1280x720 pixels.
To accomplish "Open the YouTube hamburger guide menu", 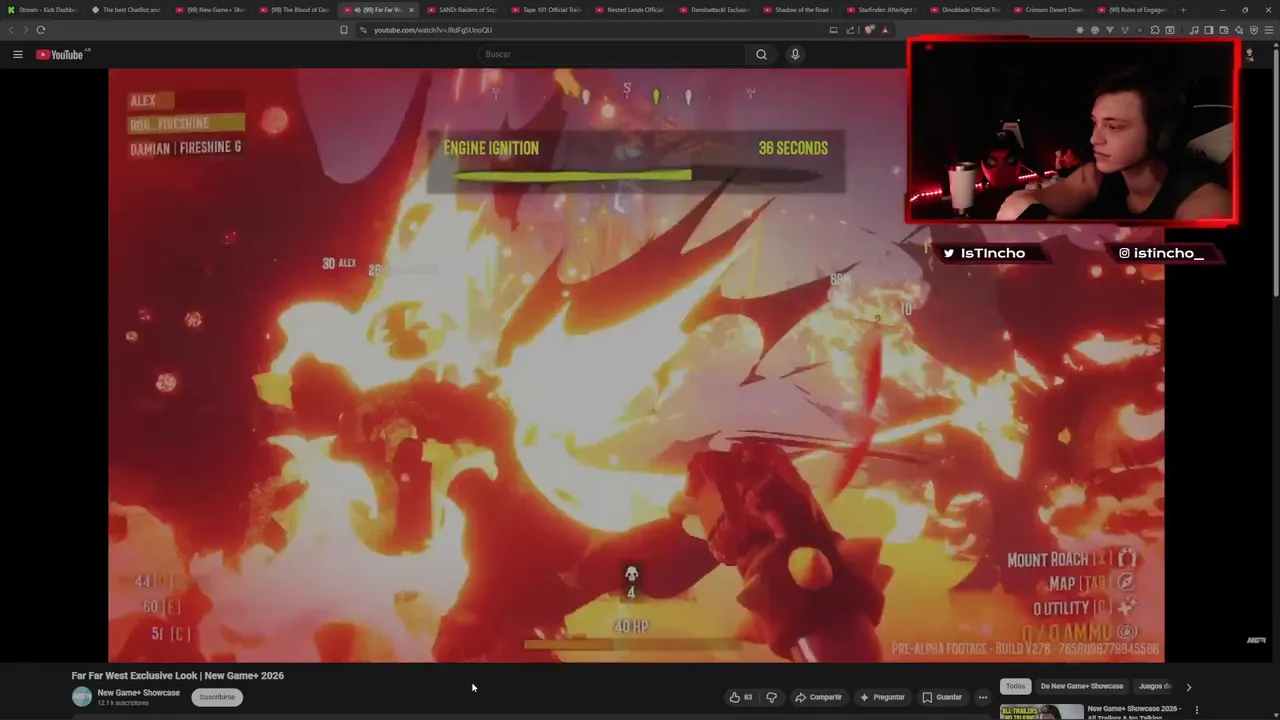I will tap(18, 54).
